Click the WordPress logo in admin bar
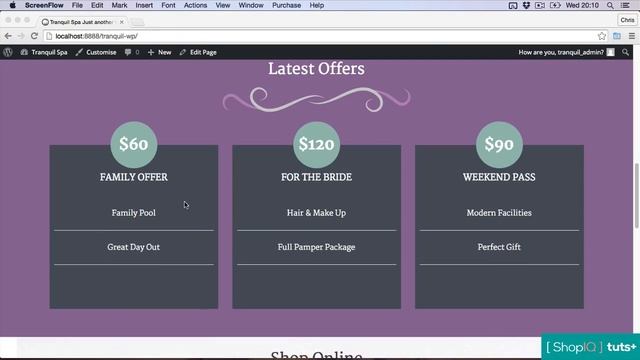 pyautogui.click(x=8, y=52)
